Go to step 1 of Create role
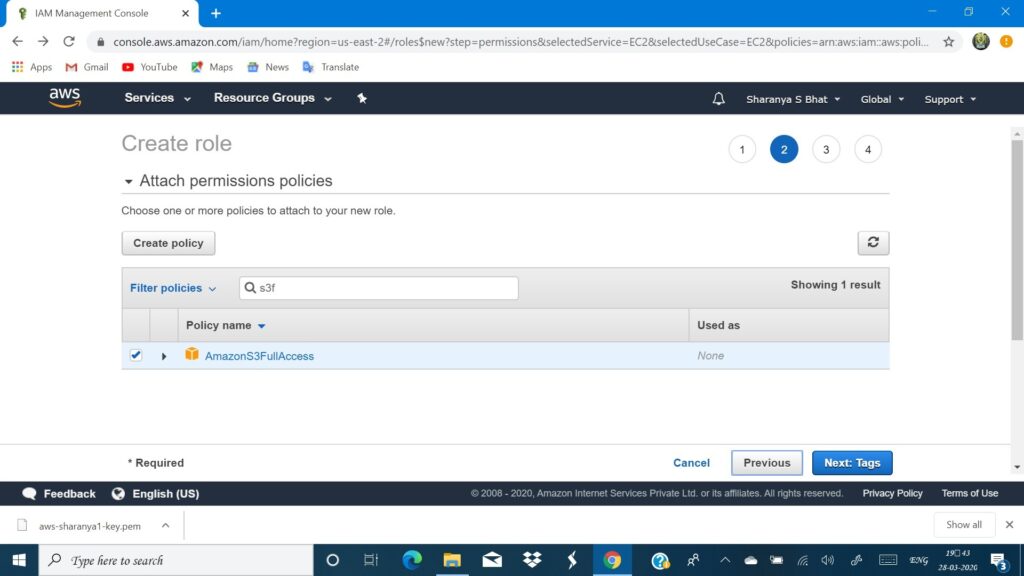Image resolution: width=1024 pixels, height=576 pixels. (x=742, y=150)
